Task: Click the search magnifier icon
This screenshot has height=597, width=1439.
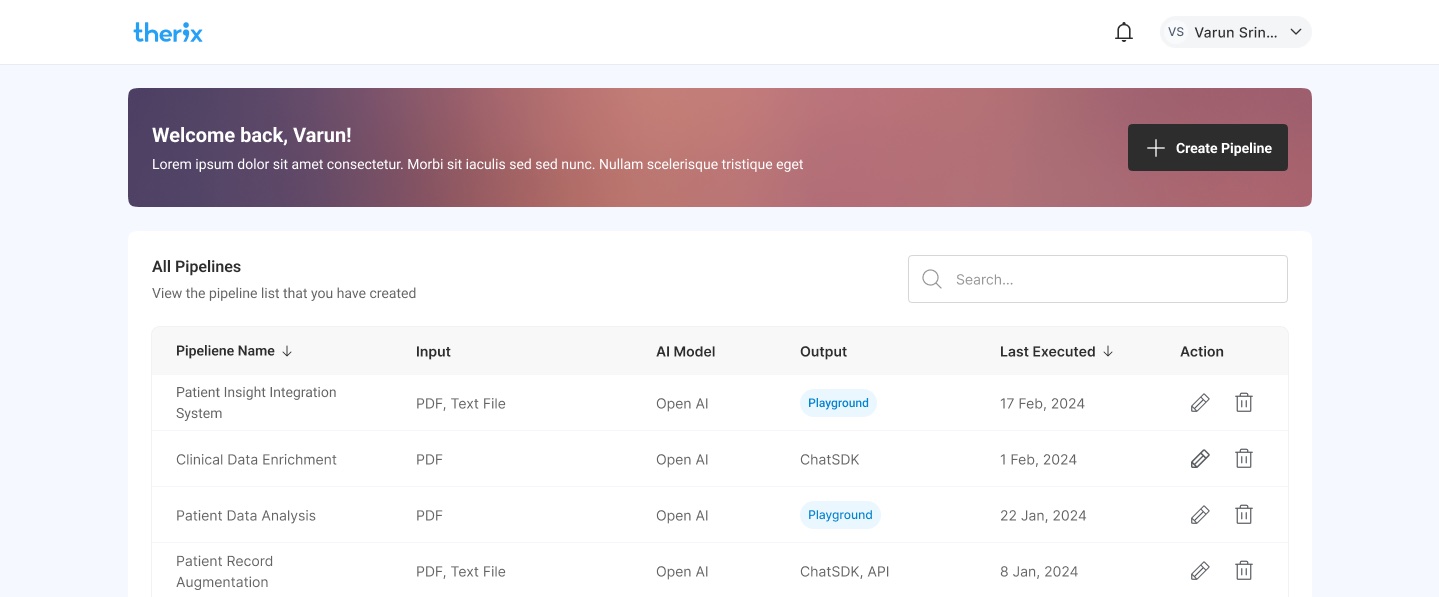Action: coord(932,279)
